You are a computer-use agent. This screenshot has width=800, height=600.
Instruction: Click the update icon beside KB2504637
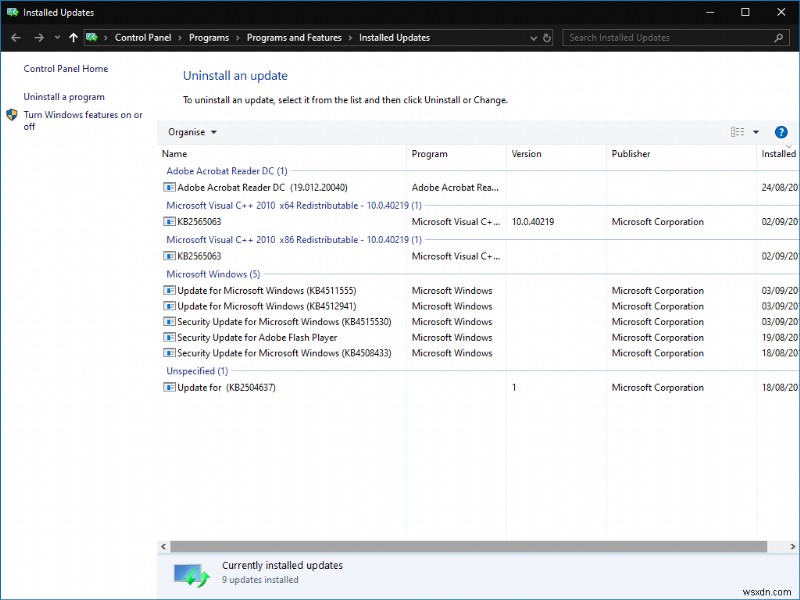click(170, 387)
